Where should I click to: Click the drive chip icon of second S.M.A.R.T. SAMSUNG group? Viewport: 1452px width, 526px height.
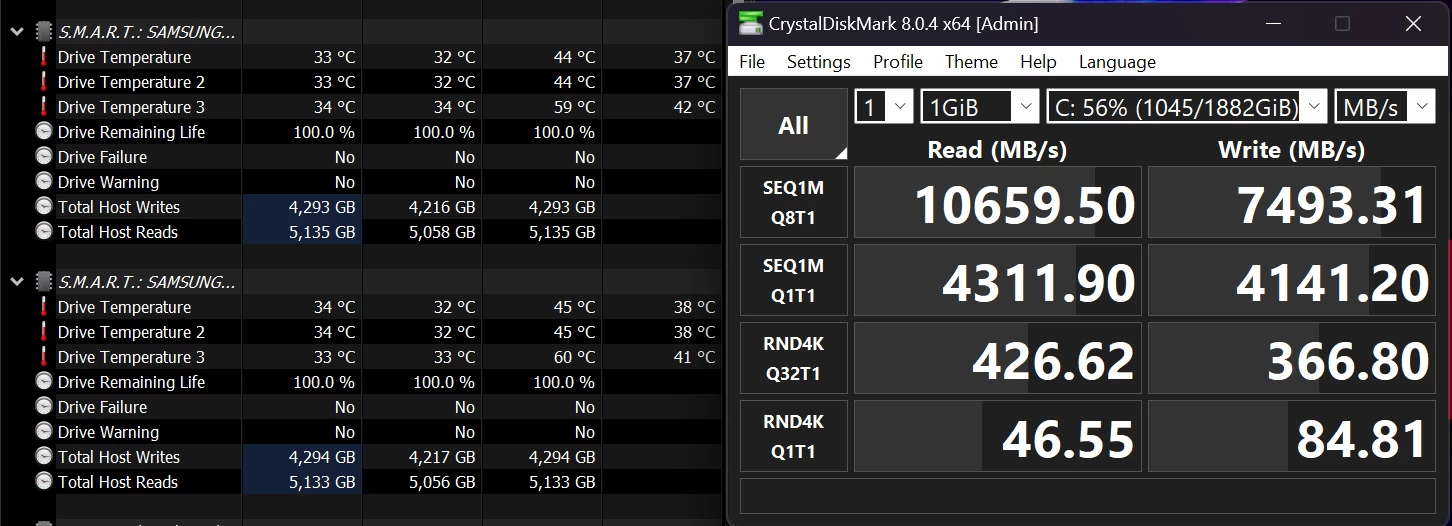click(x=44, y=282)
